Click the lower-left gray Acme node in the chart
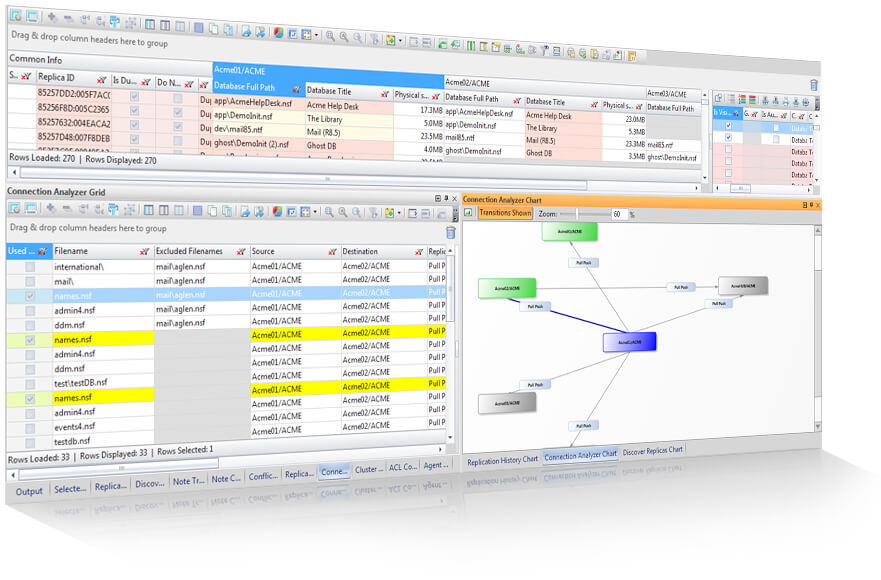Viewport: 881px width, 580px height. click(x=507, y=403)
